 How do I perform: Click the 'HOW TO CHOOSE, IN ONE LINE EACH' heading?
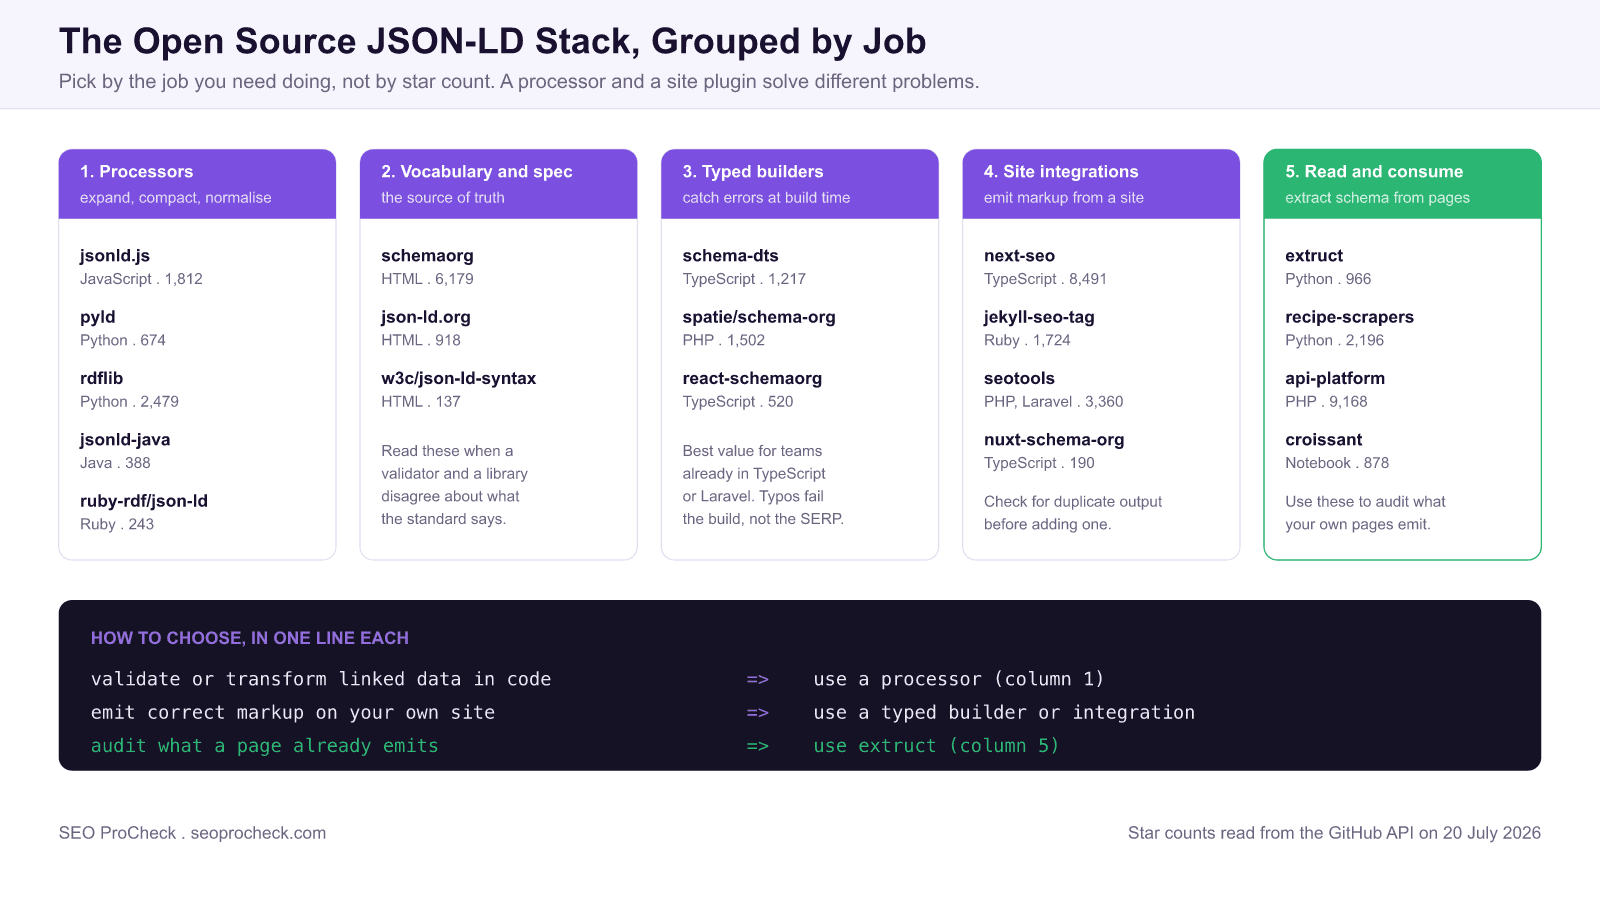click(x=250, y=638)
